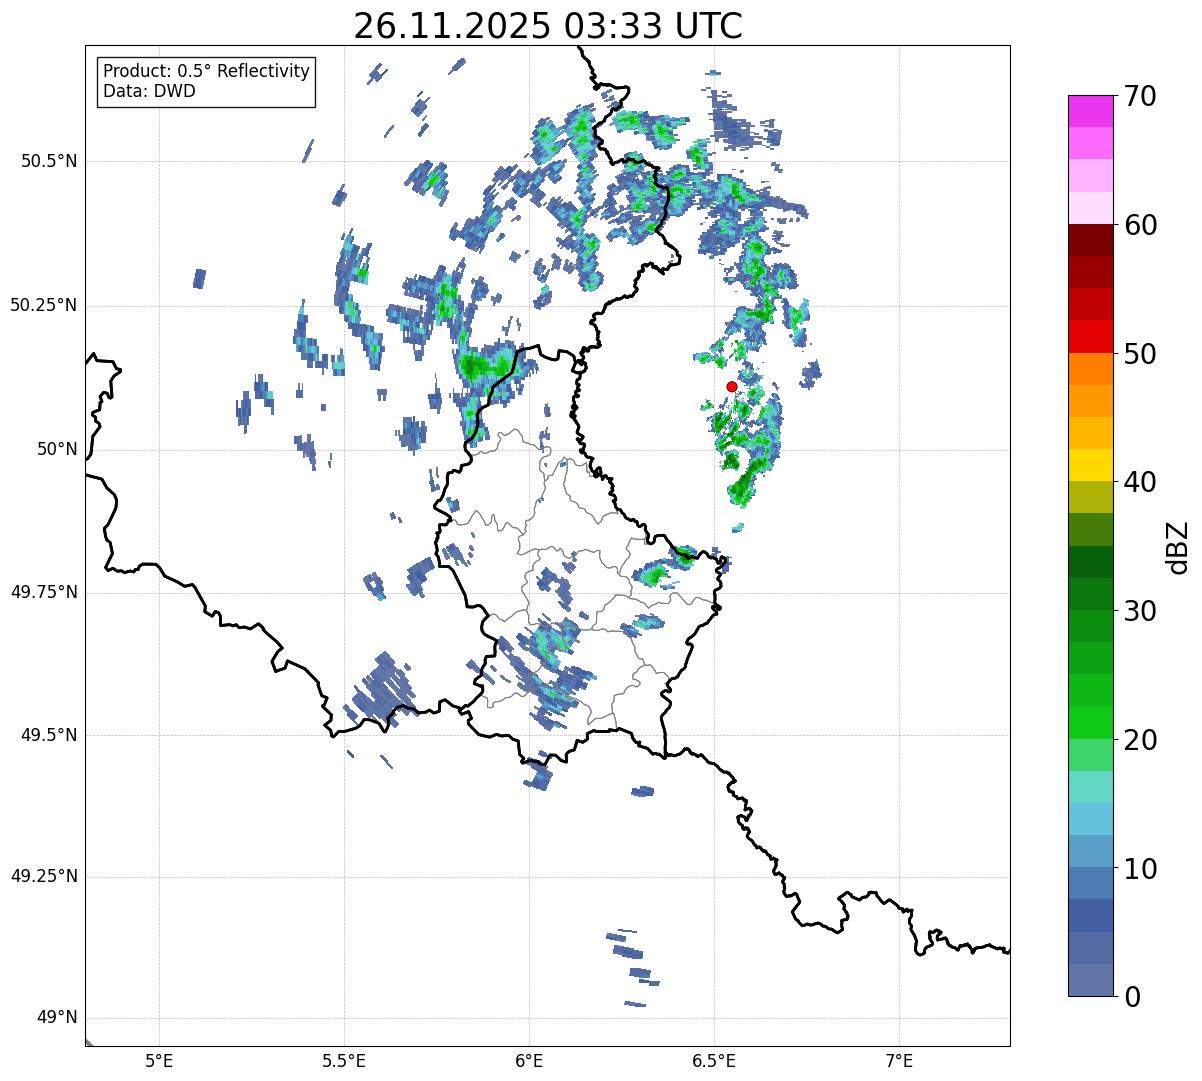Click the '6°E' longitude label
This screenshot has height=1081, width=1202.
(529, 1061)
